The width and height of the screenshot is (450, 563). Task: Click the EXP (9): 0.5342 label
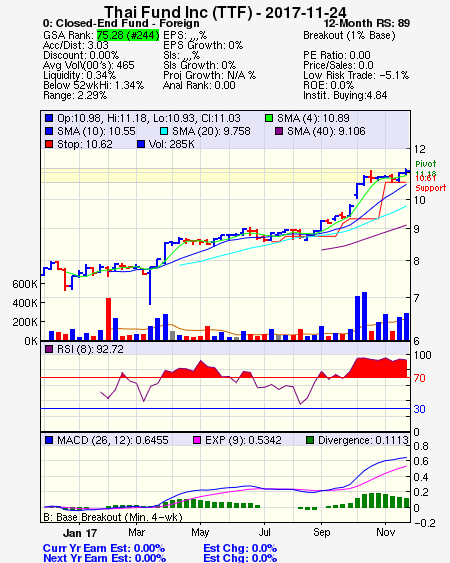click(243, 440)
